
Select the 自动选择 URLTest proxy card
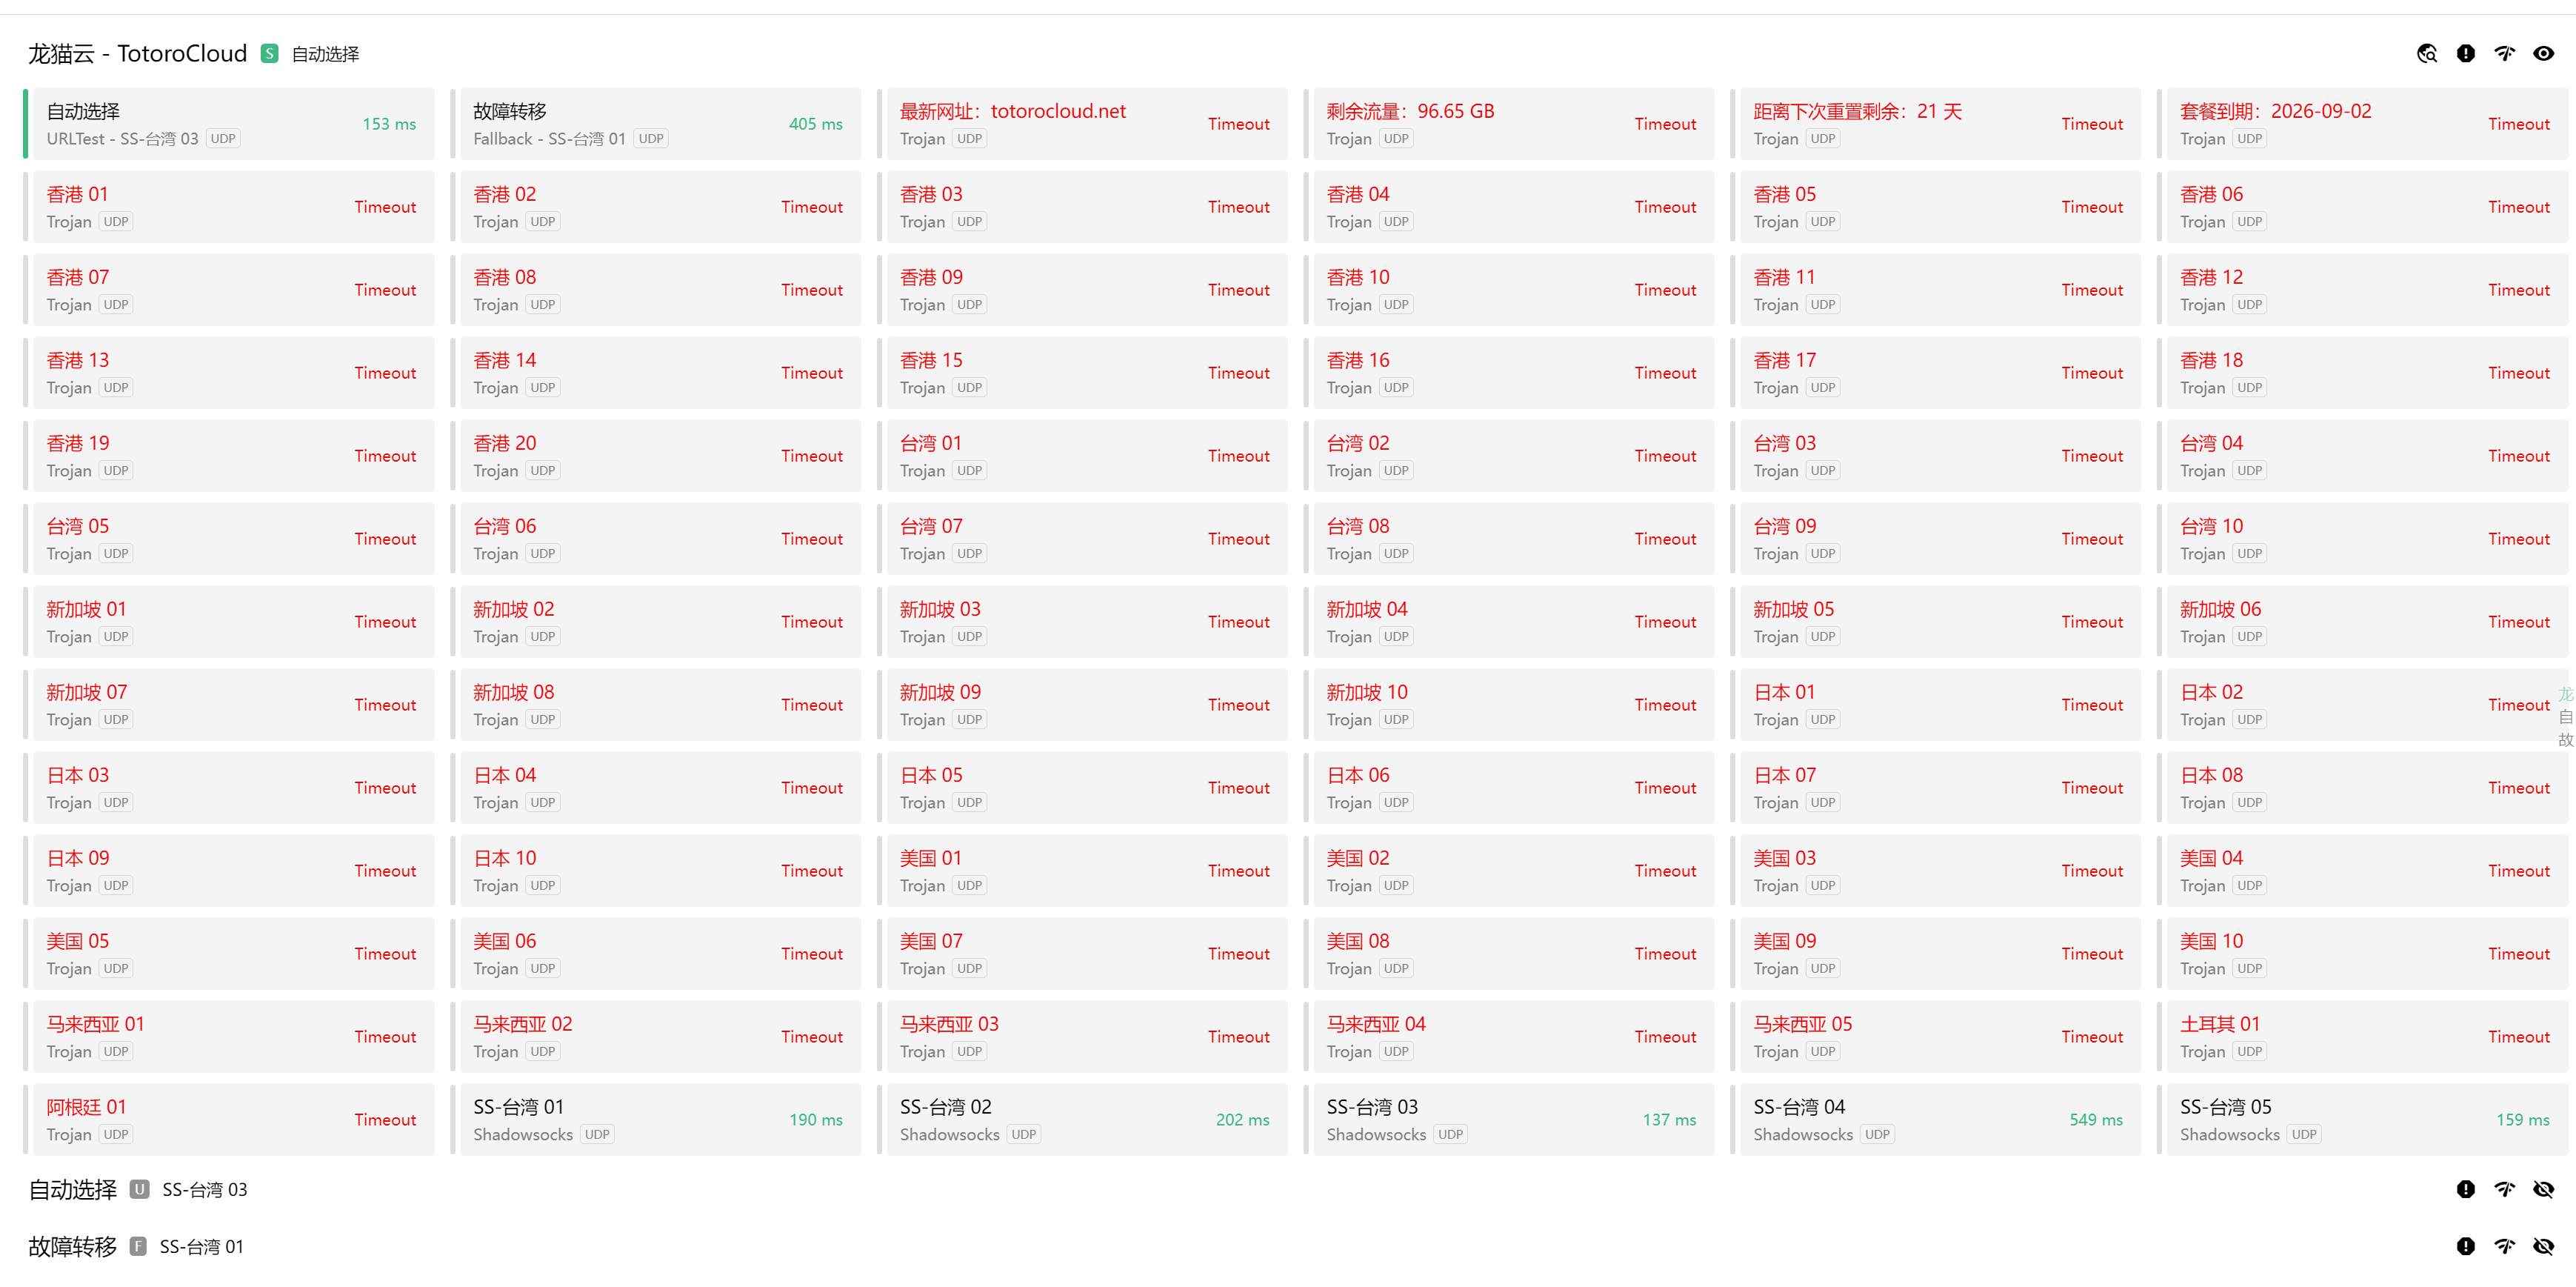(232, 124)
